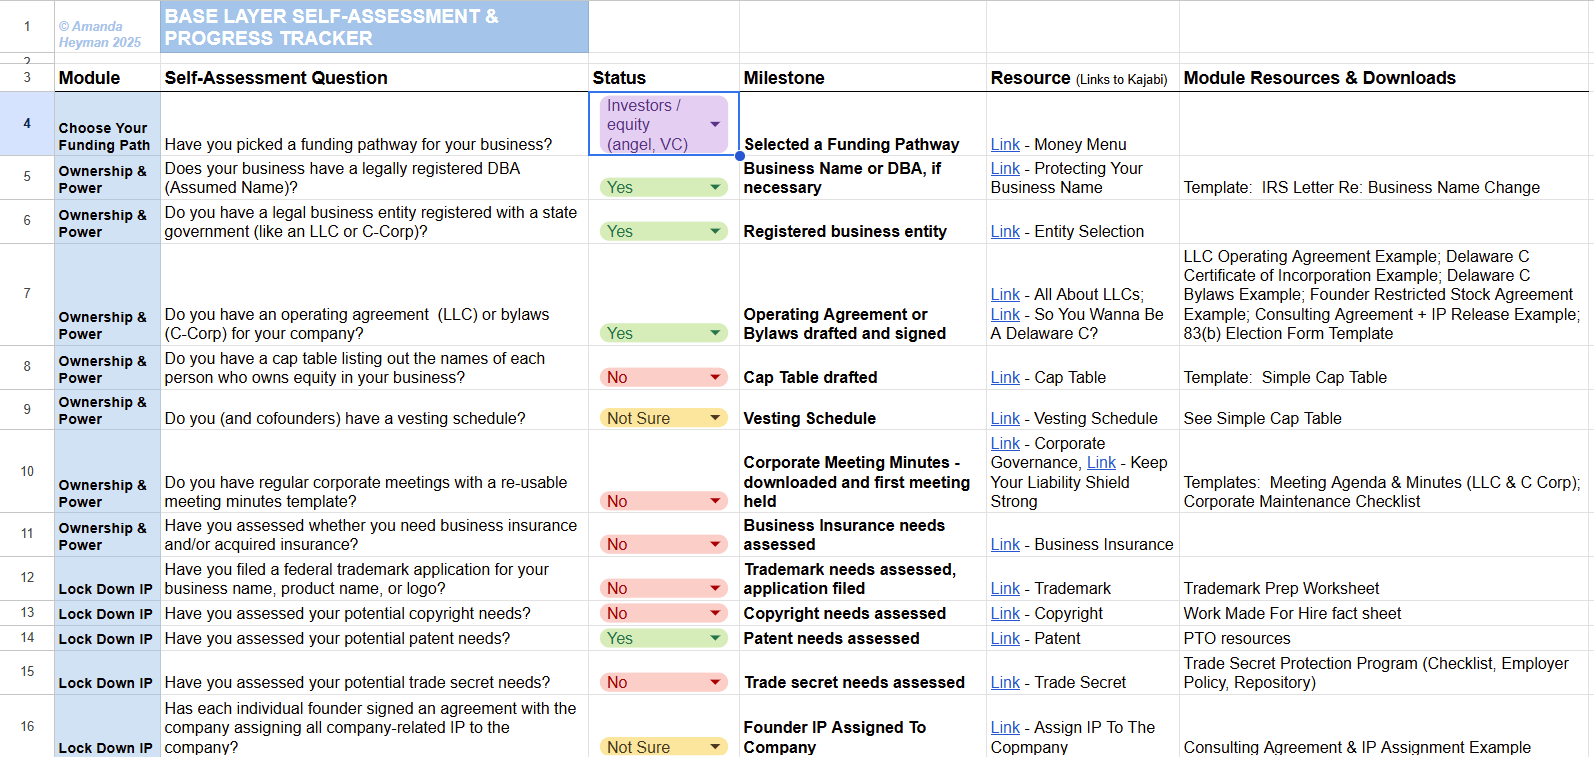This screenshot has height=757, width=1594.
Task: Select row header 16
Action: click(27, 726)
